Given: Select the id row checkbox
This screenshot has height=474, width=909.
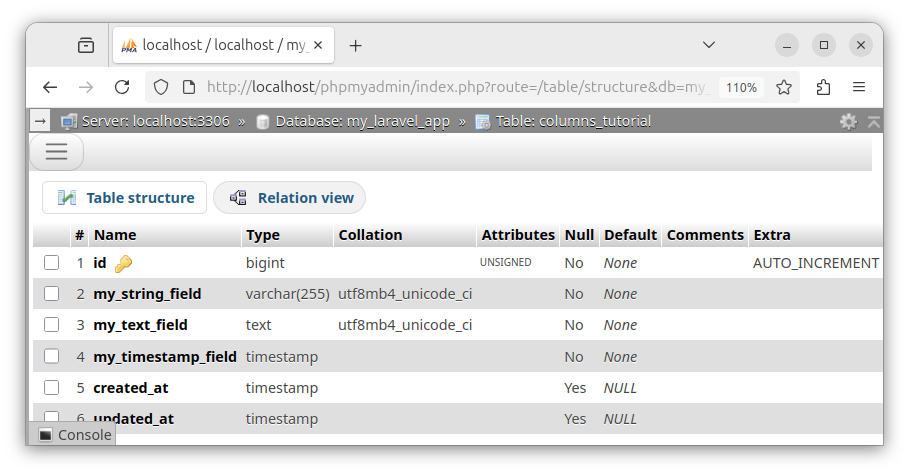Looking at the screenshot, I should tap(52, 263).
